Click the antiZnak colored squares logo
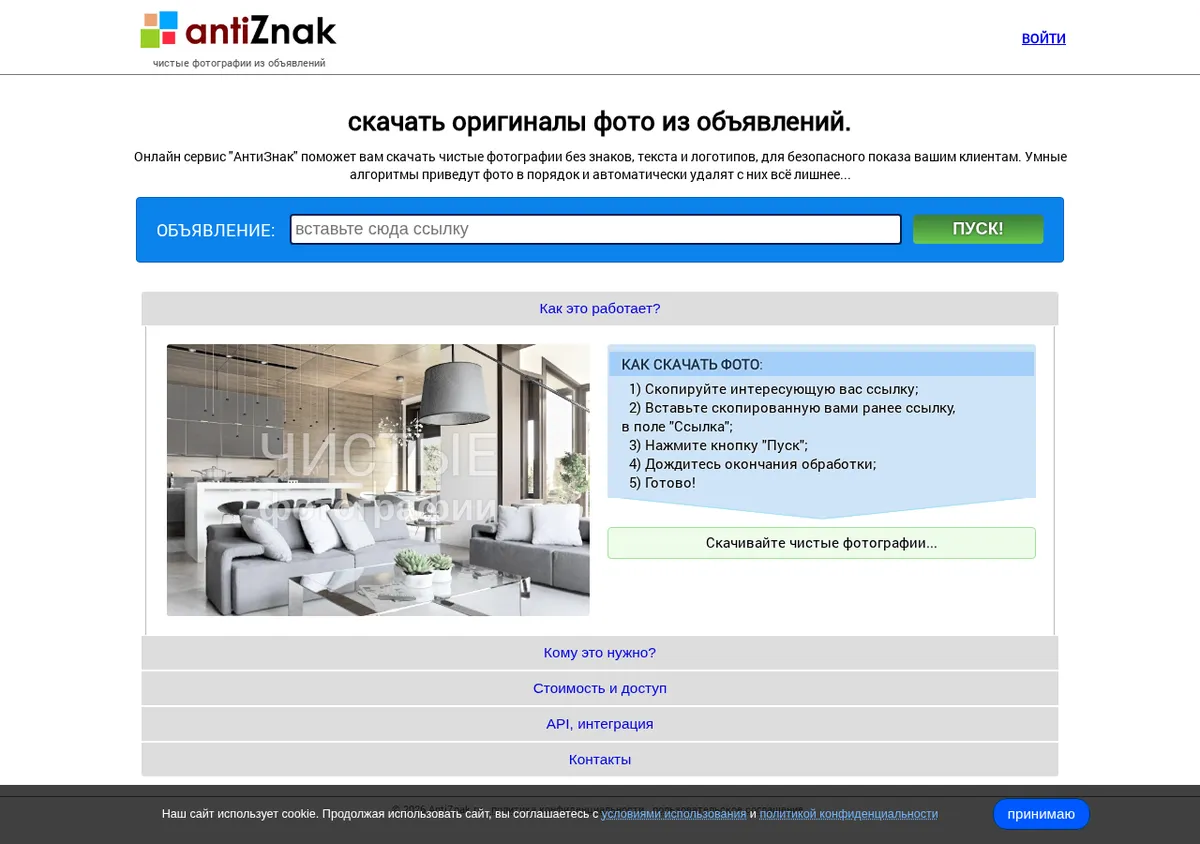This screenshot has width=1200, height=844. 159,30
